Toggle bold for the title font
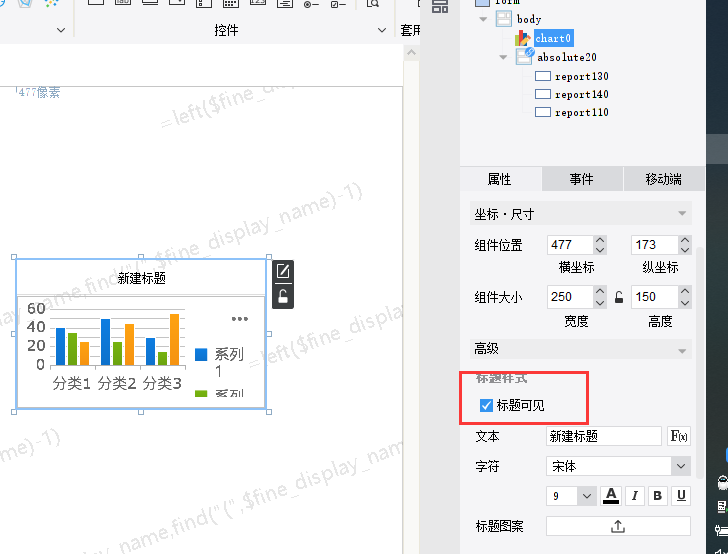This screenshot has width=728, height=554. 657,496
